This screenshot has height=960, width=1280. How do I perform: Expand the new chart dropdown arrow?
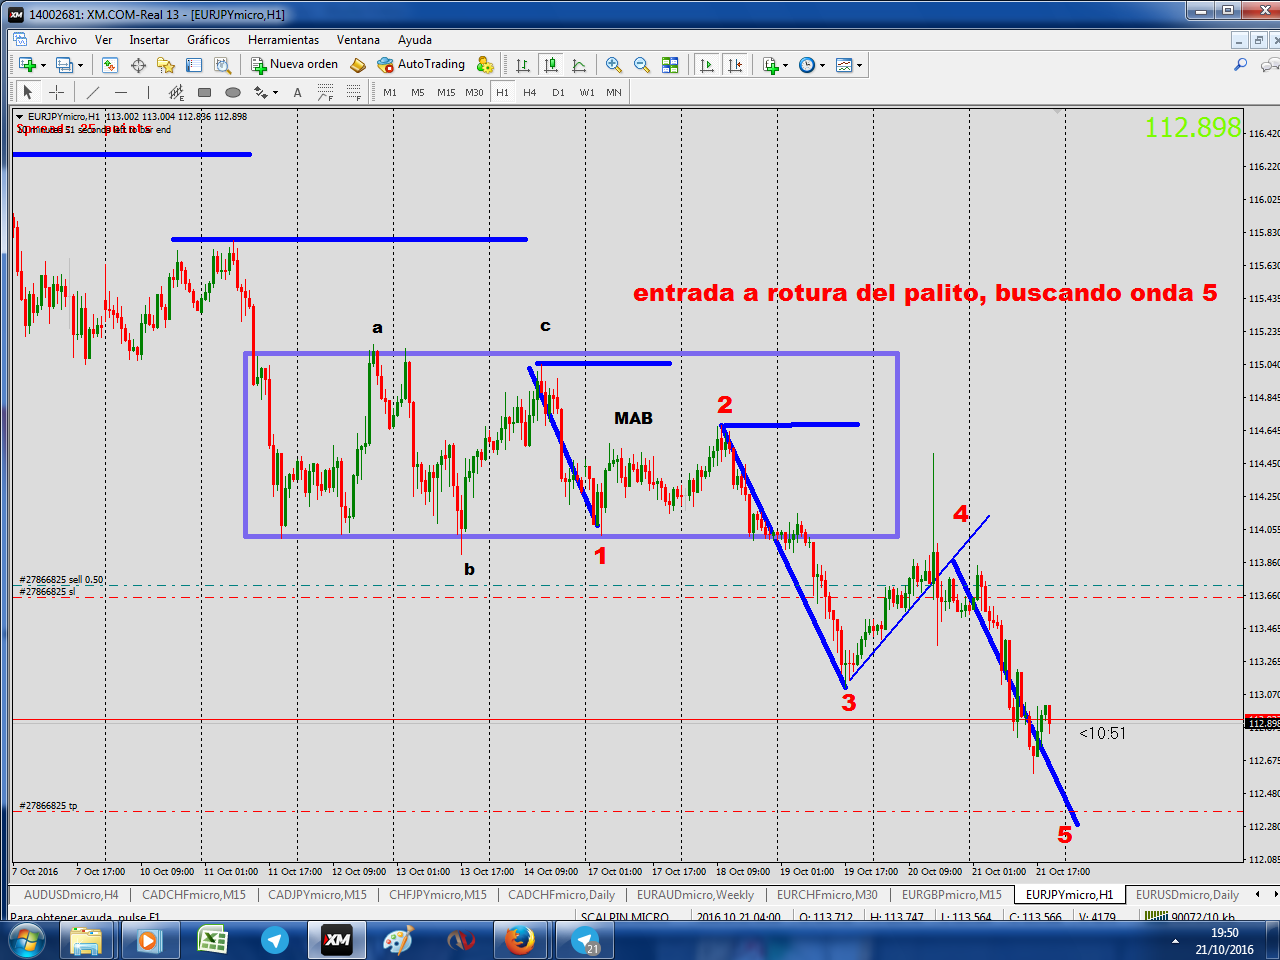click(43, 66)
